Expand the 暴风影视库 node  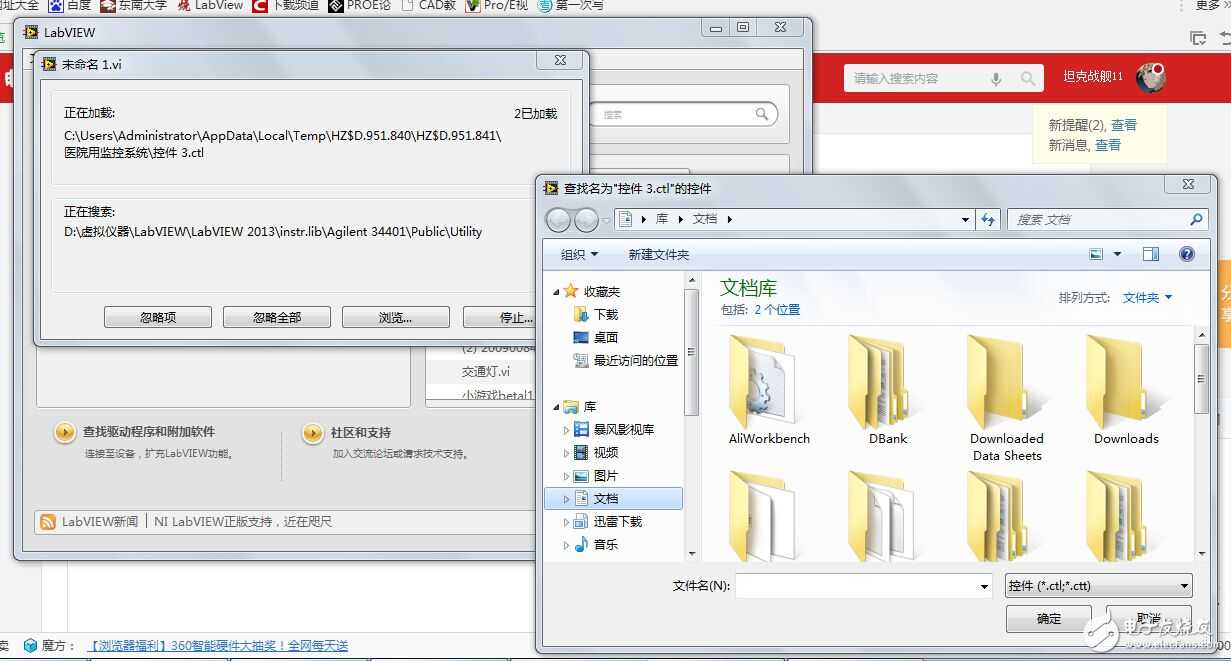pyautogui.click(x=566, y=430)
